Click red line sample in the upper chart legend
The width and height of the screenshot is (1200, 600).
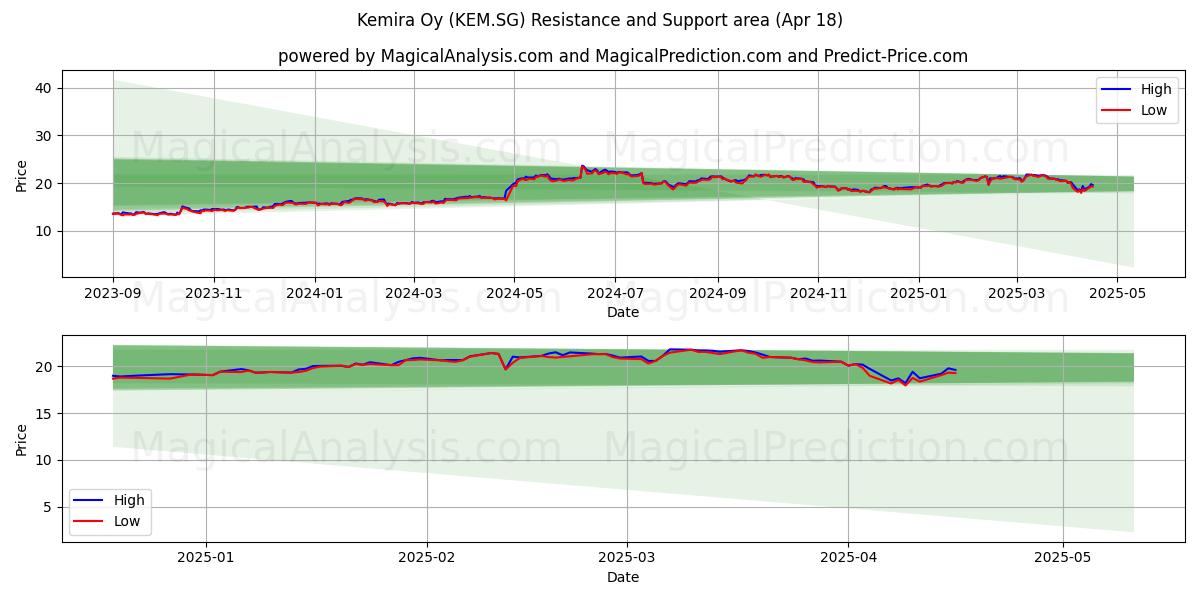click(1118, 111)
